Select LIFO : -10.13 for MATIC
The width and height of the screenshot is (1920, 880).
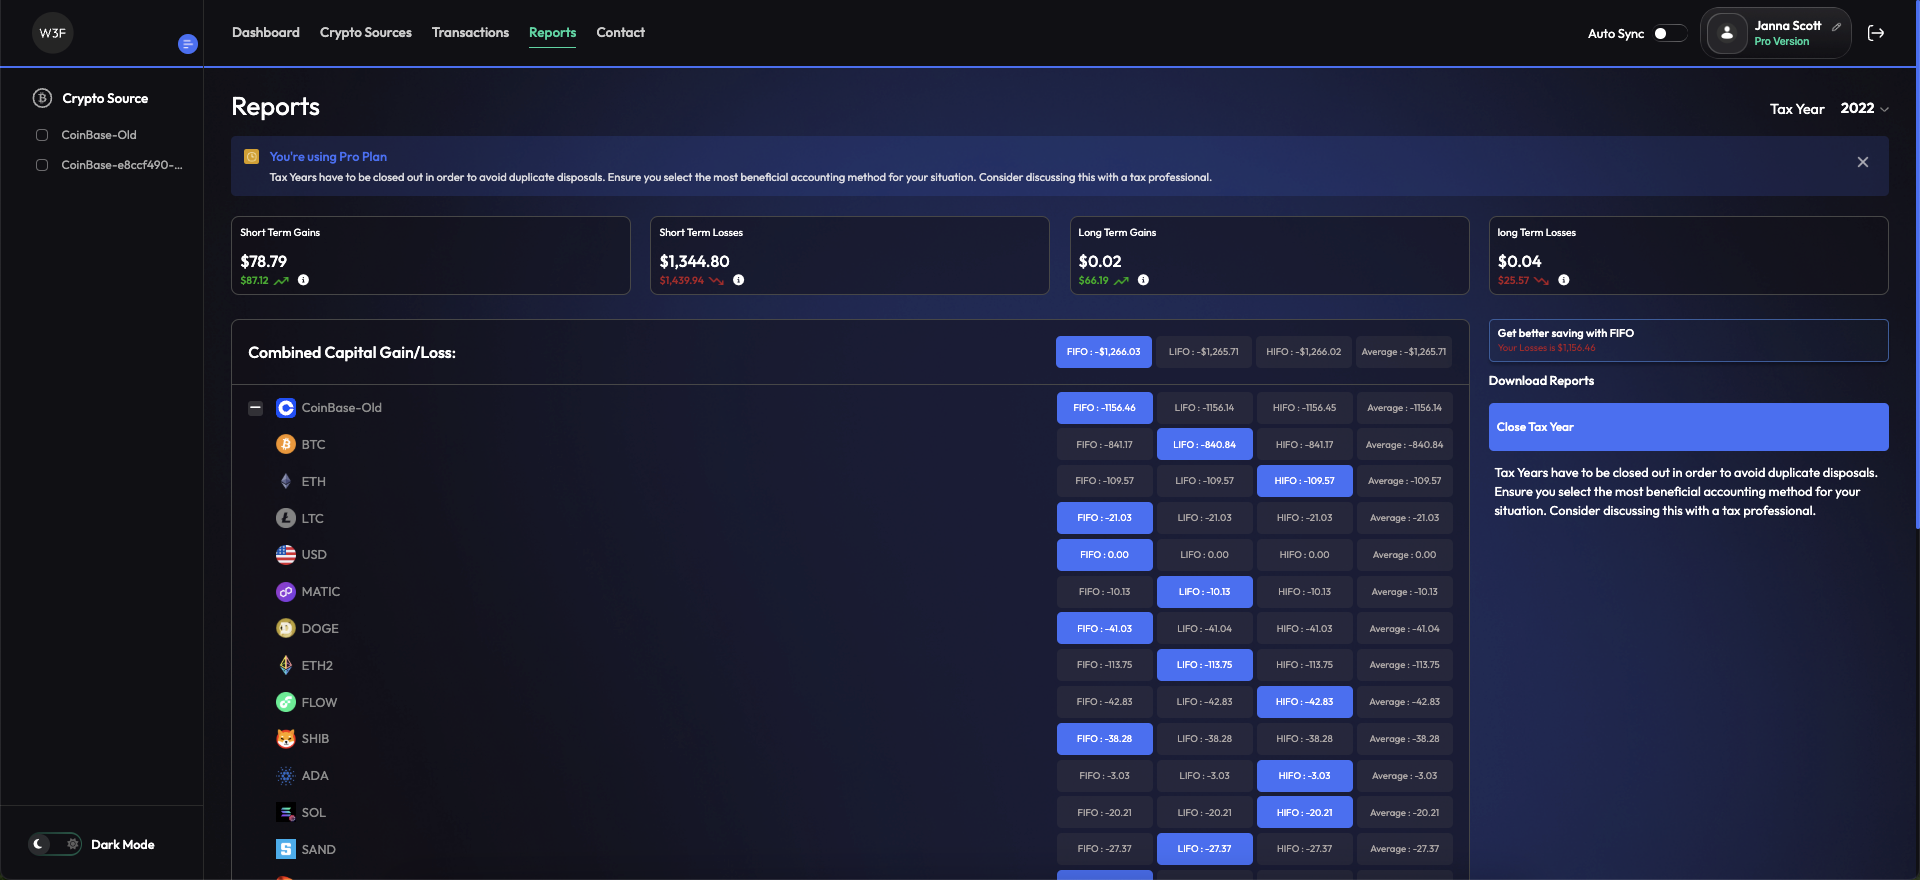(1205, 592)
